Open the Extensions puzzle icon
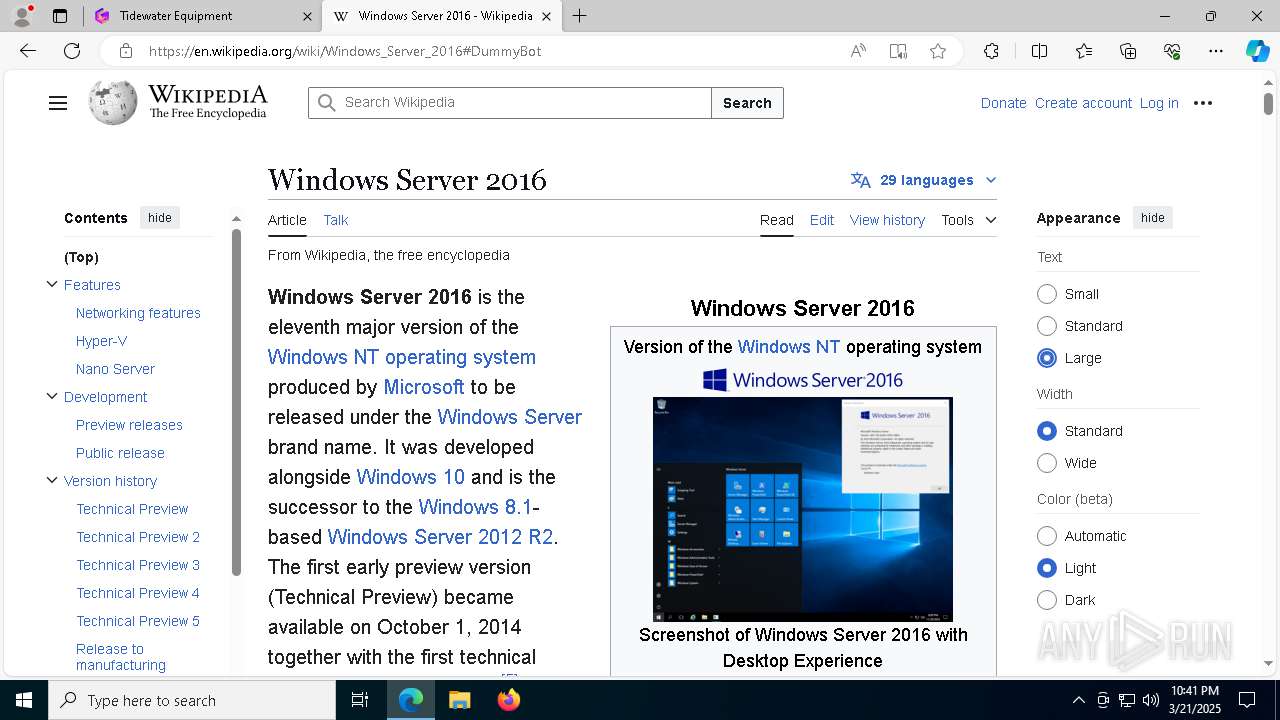The width and height of the screenshot is (1280, 720). [x=991, y=51]
